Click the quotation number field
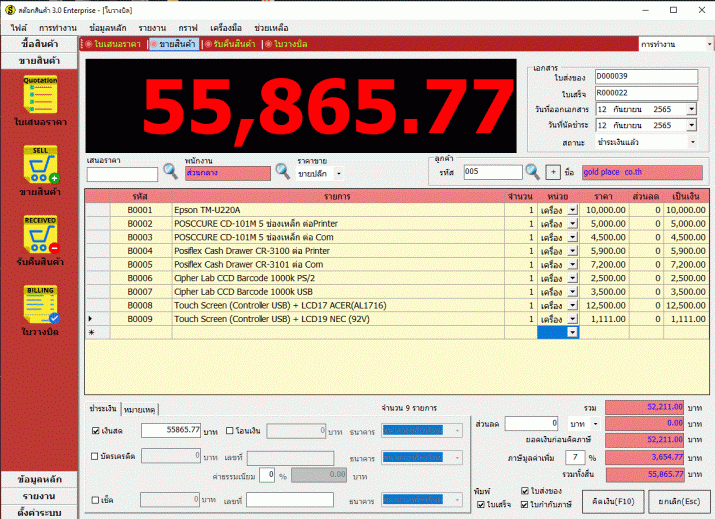The height and width of the screenshot is (519, 715). point(122,174)
